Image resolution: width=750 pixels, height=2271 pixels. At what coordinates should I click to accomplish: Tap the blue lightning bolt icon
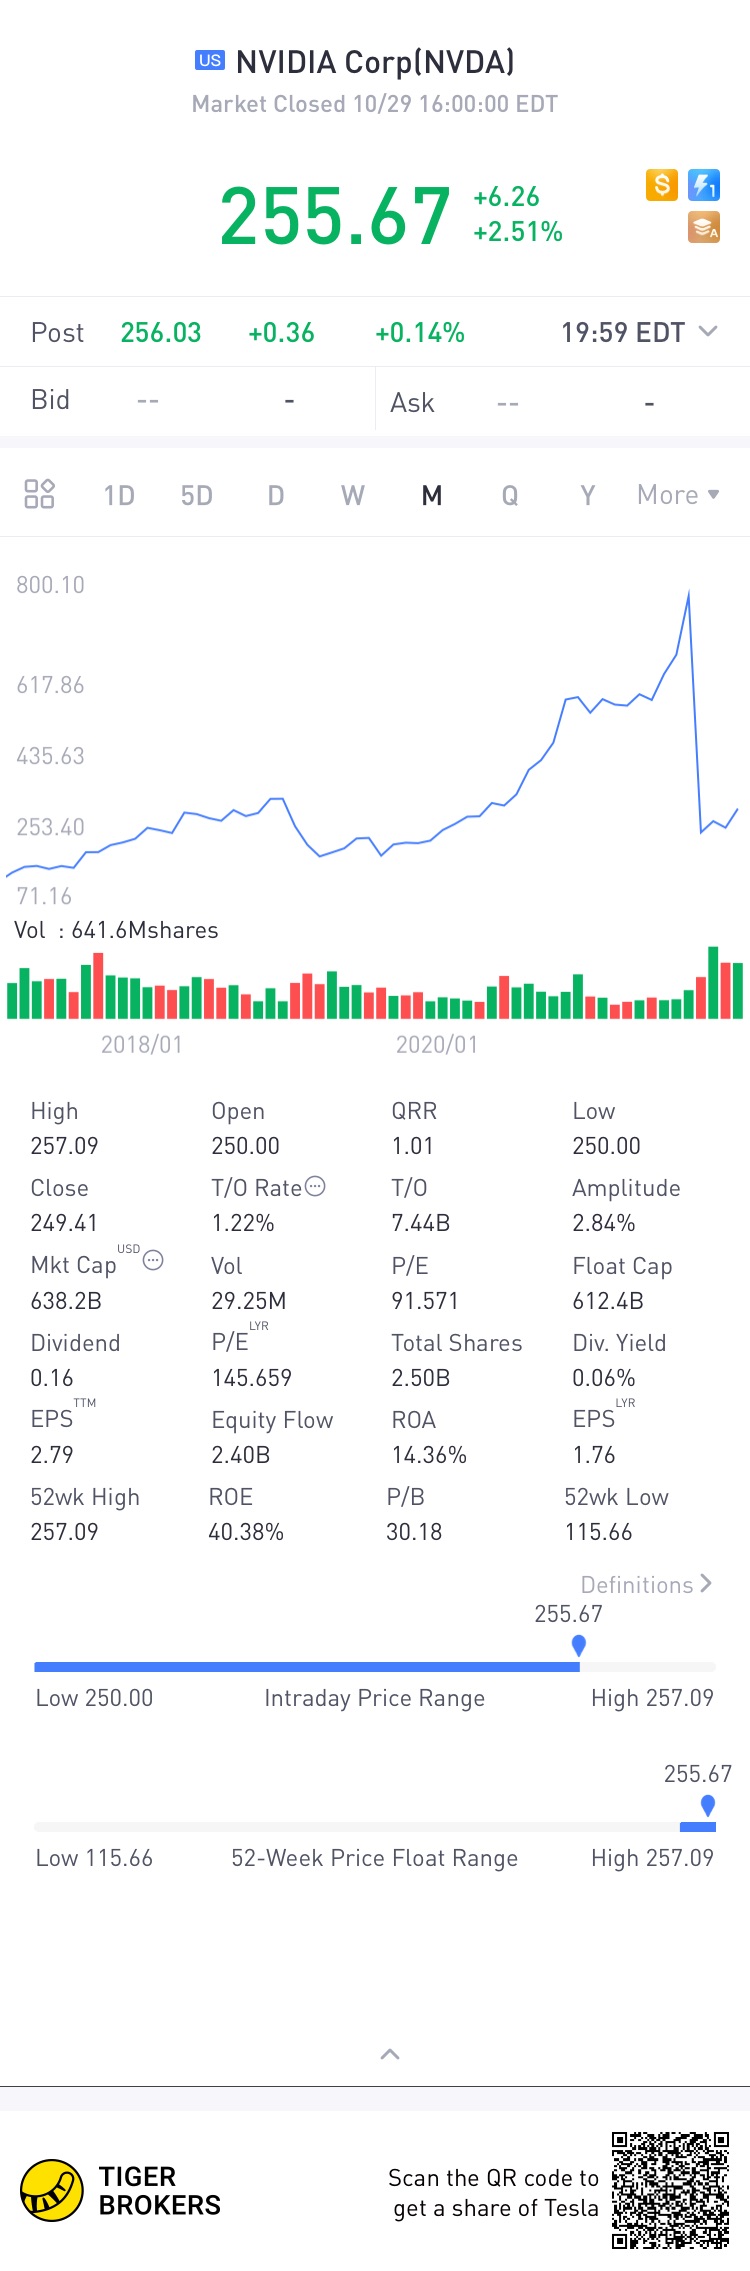pos(704,185)
